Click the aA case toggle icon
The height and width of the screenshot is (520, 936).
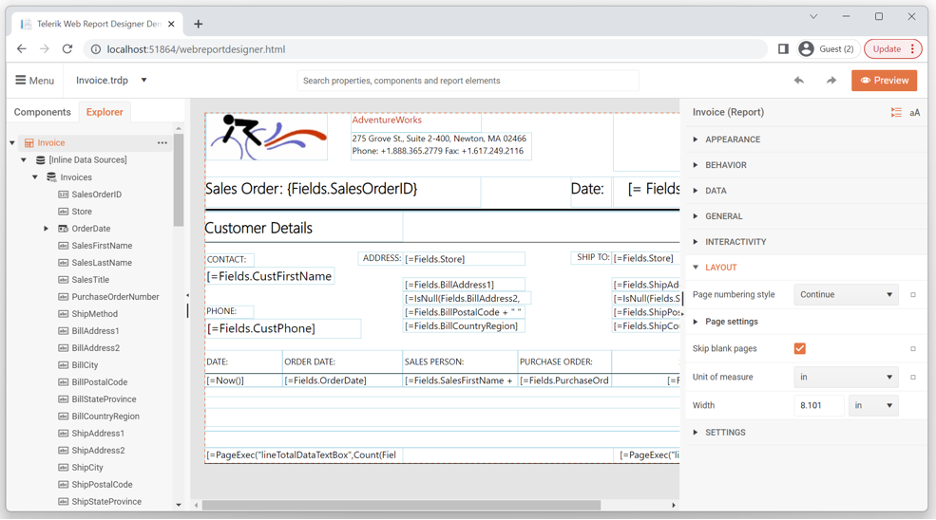coord(915,112)
